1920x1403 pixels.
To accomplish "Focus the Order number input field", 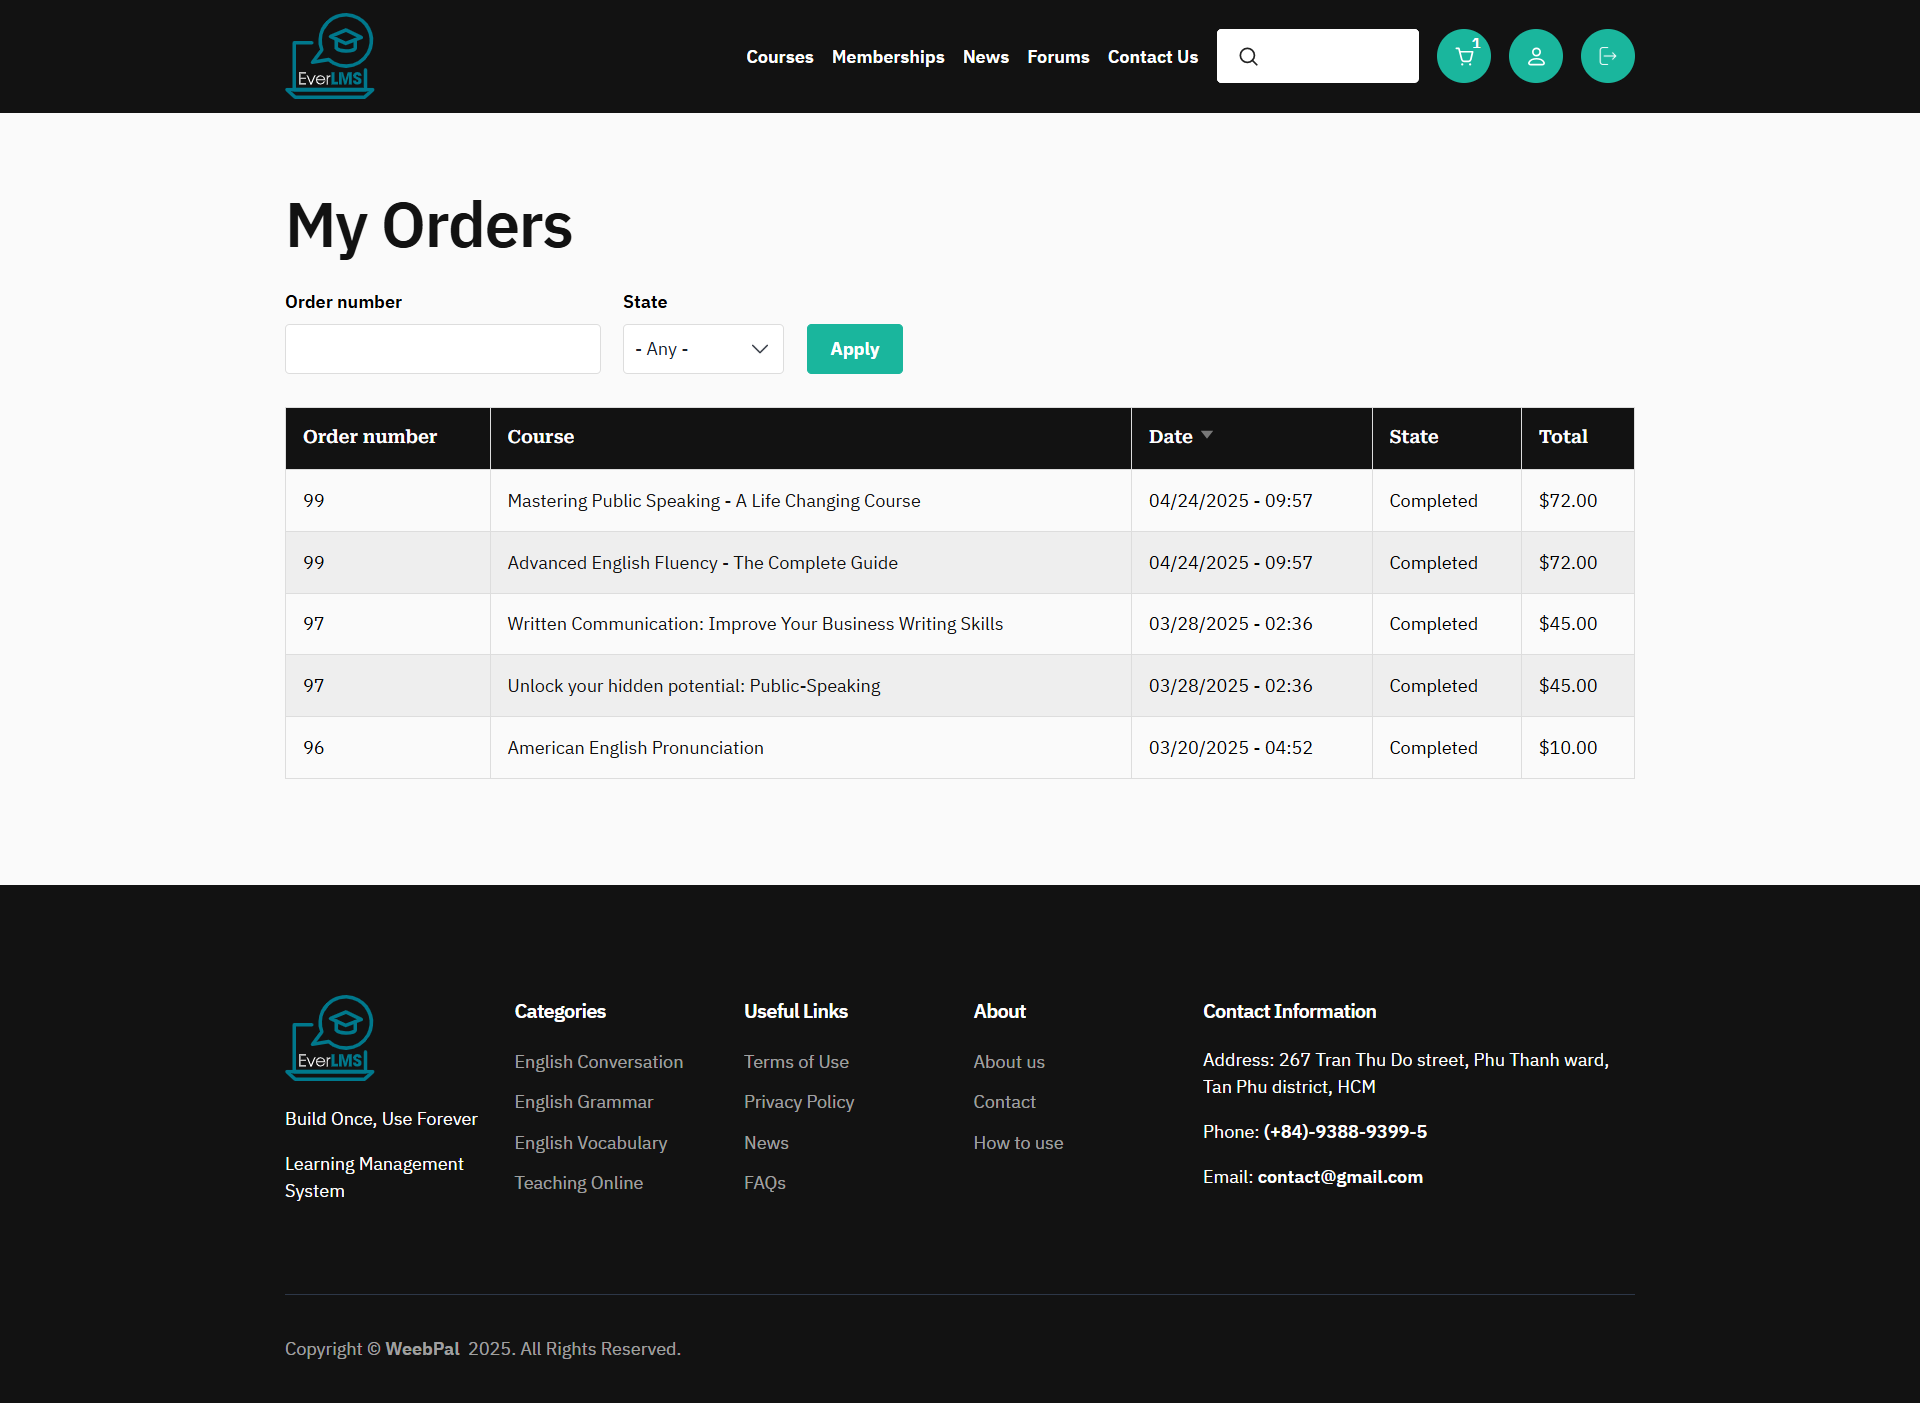I will coord(442,349).
